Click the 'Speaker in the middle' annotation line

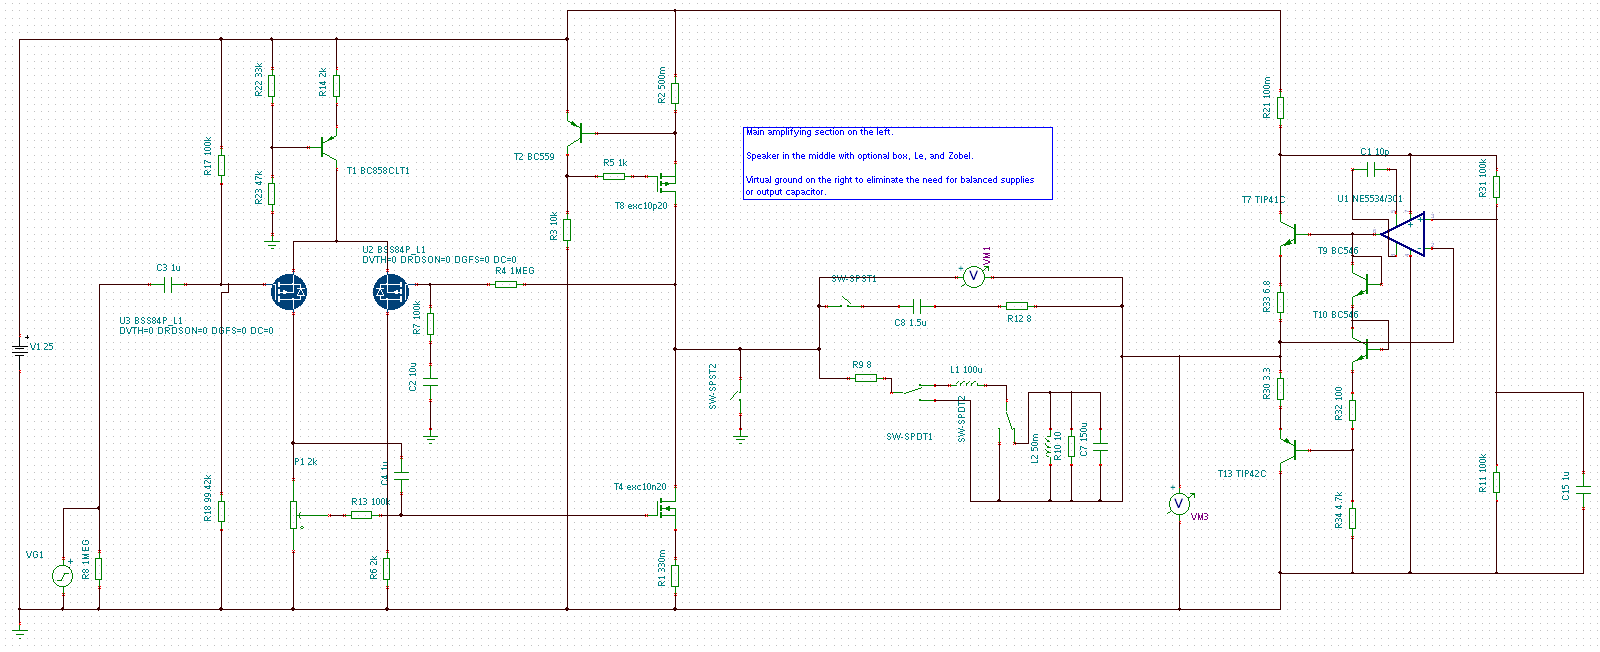860,156
